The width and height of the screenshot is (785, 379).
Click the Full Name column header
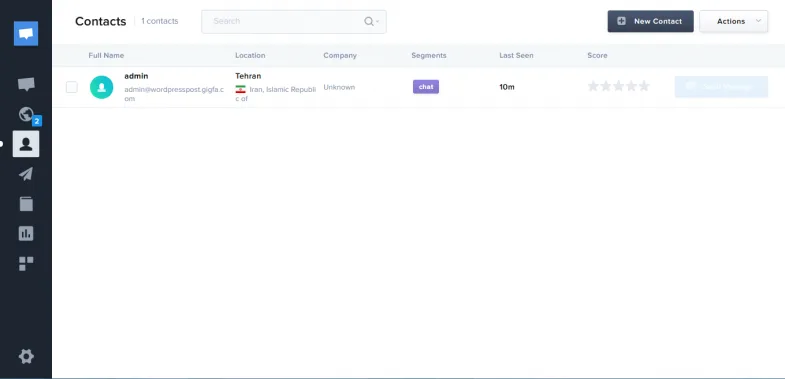[106, 56]
